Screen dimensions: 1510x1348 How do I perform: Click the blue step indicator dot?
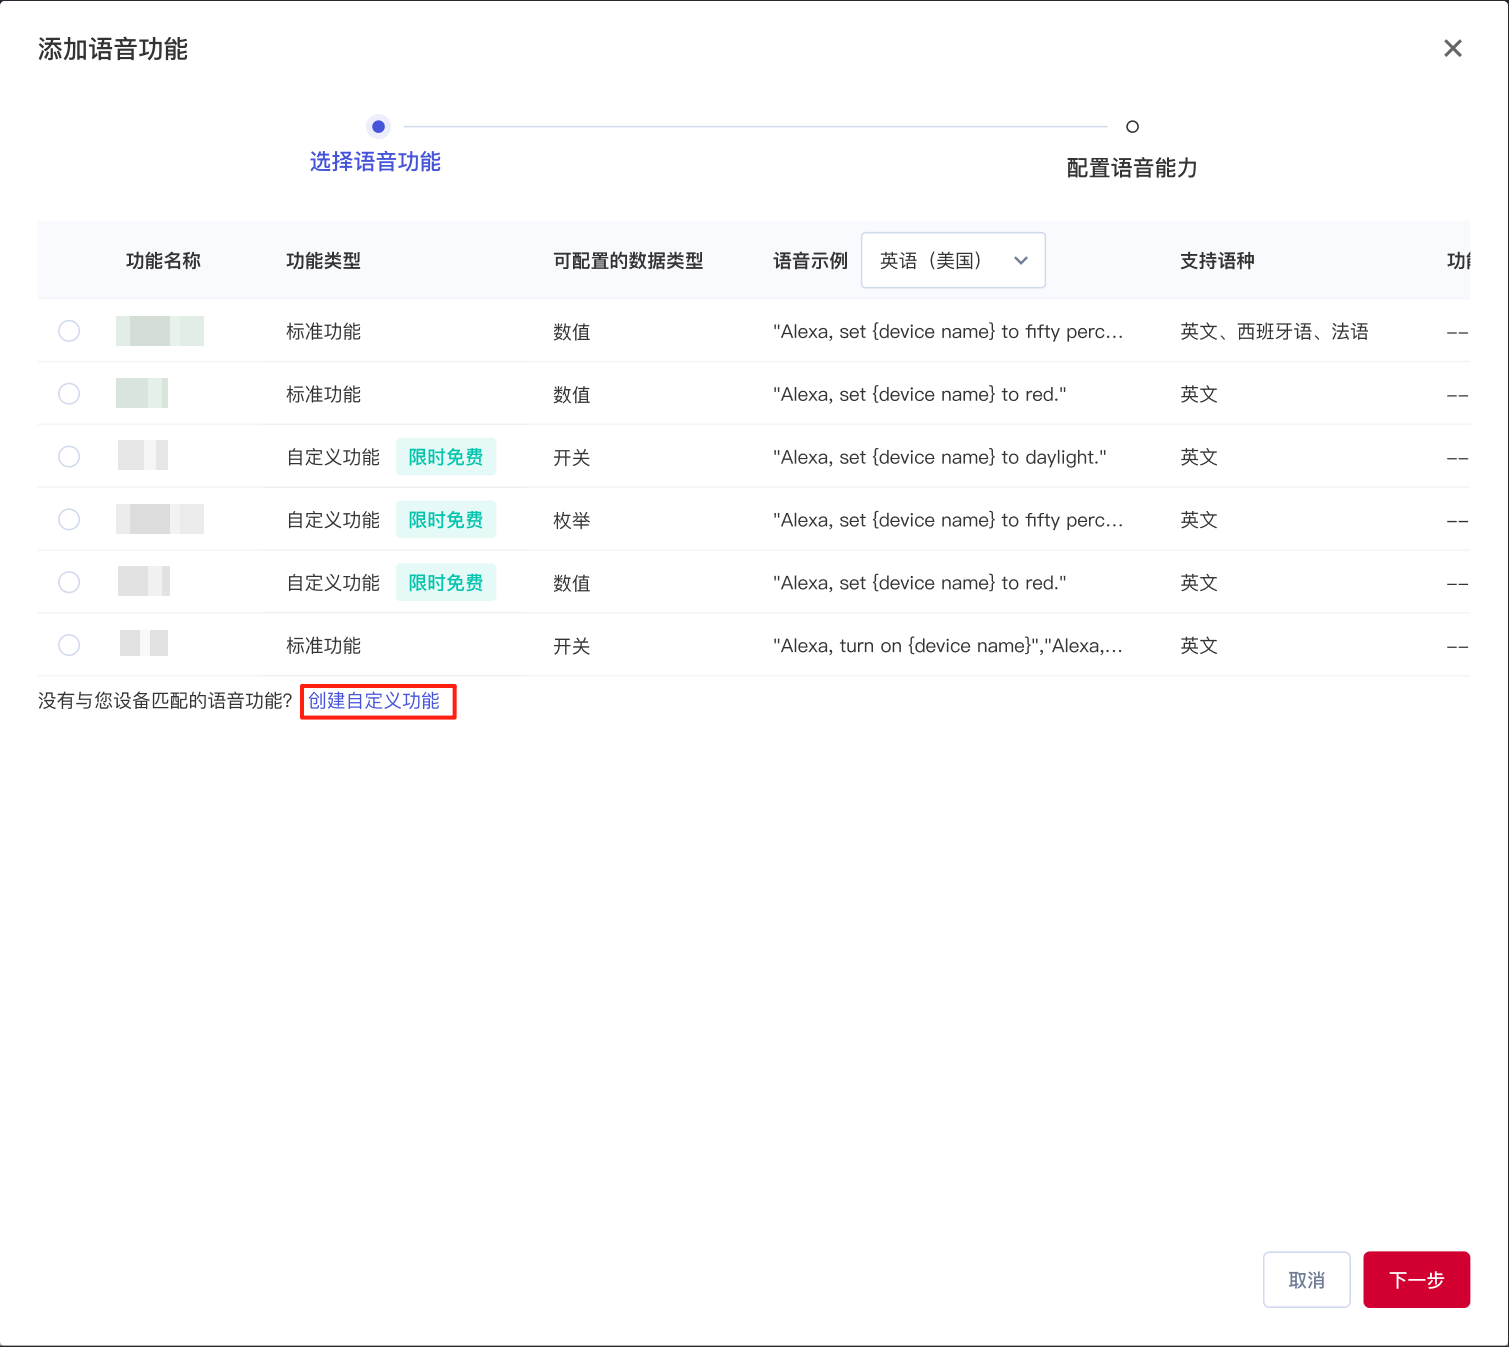pyautogui.click(x=378, y=127)
